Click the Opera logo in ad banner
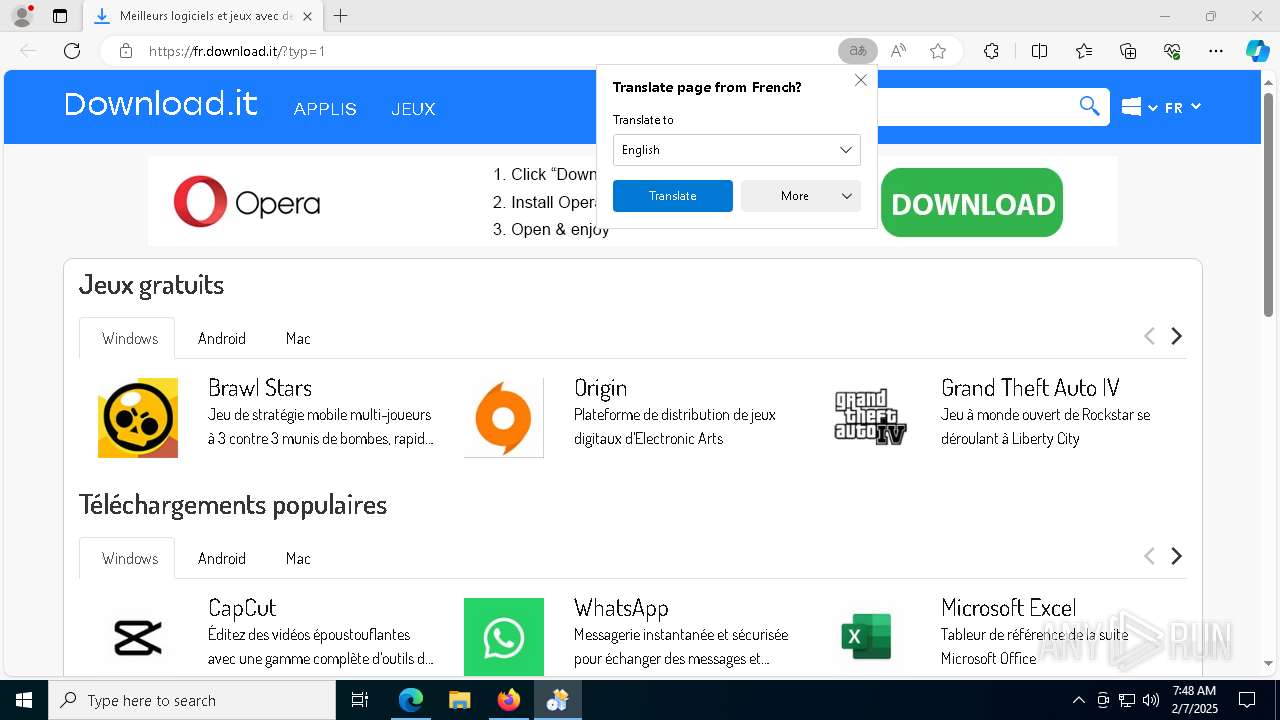1280x720 pixels. tap(247, 202)
